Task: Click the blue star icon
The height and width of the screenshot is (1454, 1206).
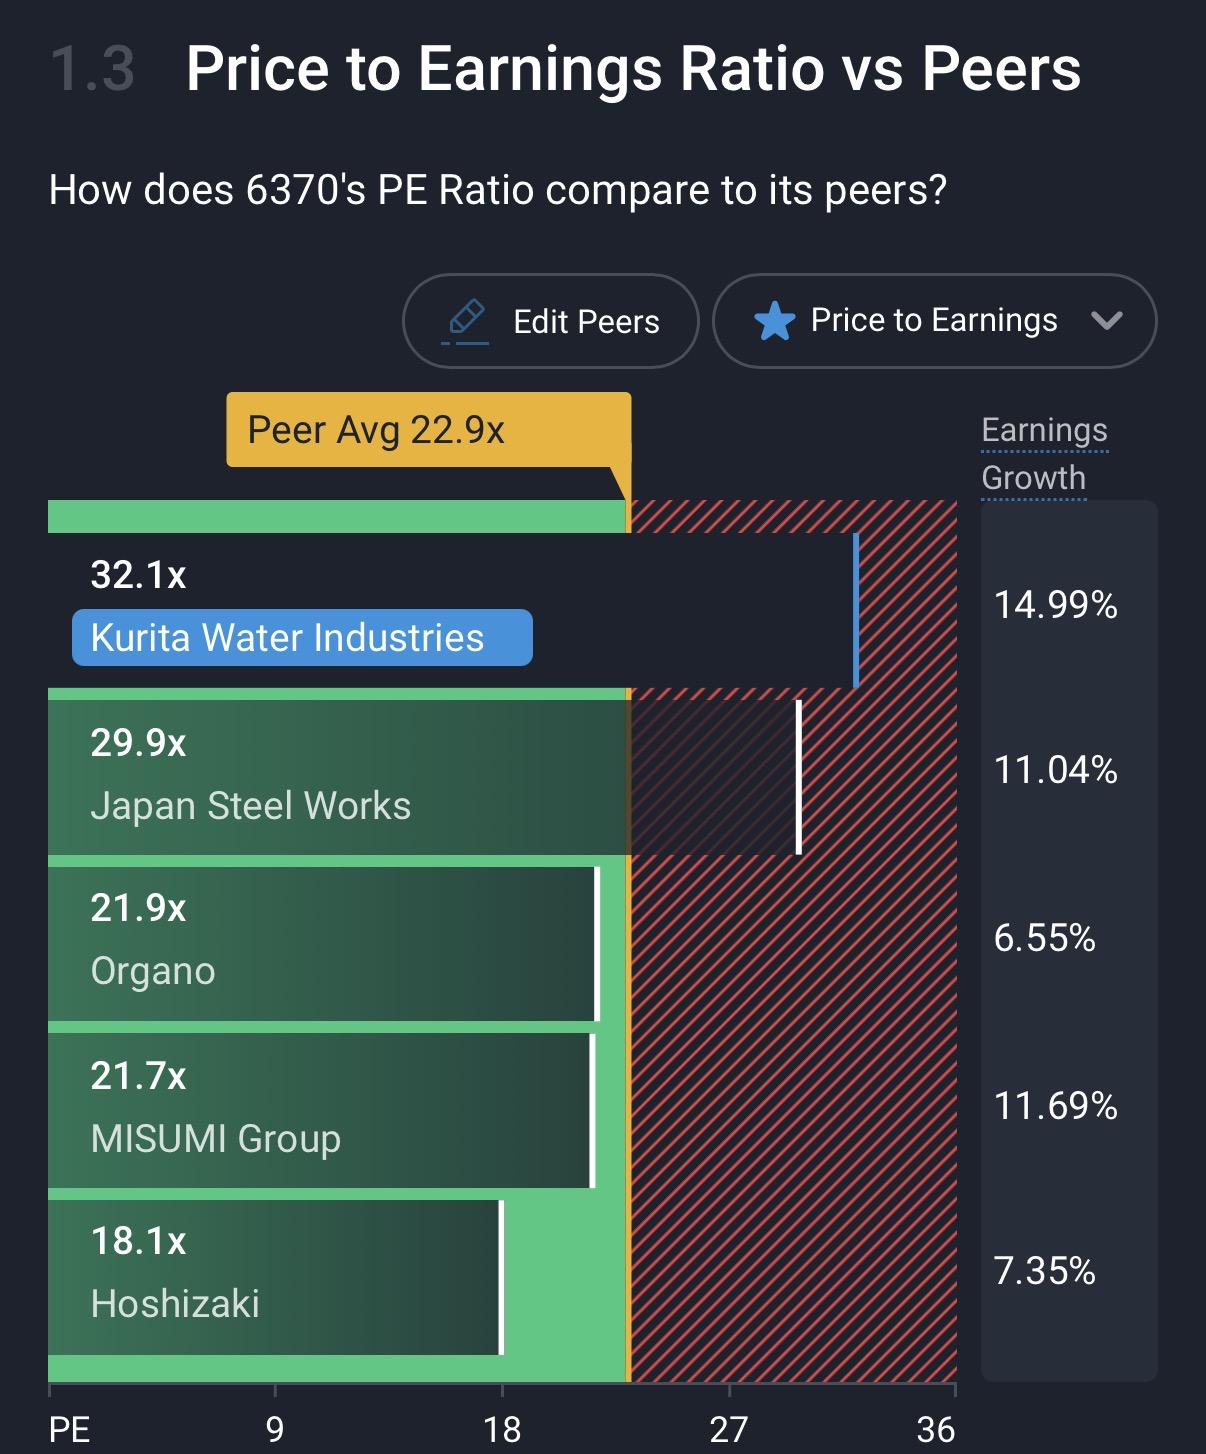Action: point(774,322)
